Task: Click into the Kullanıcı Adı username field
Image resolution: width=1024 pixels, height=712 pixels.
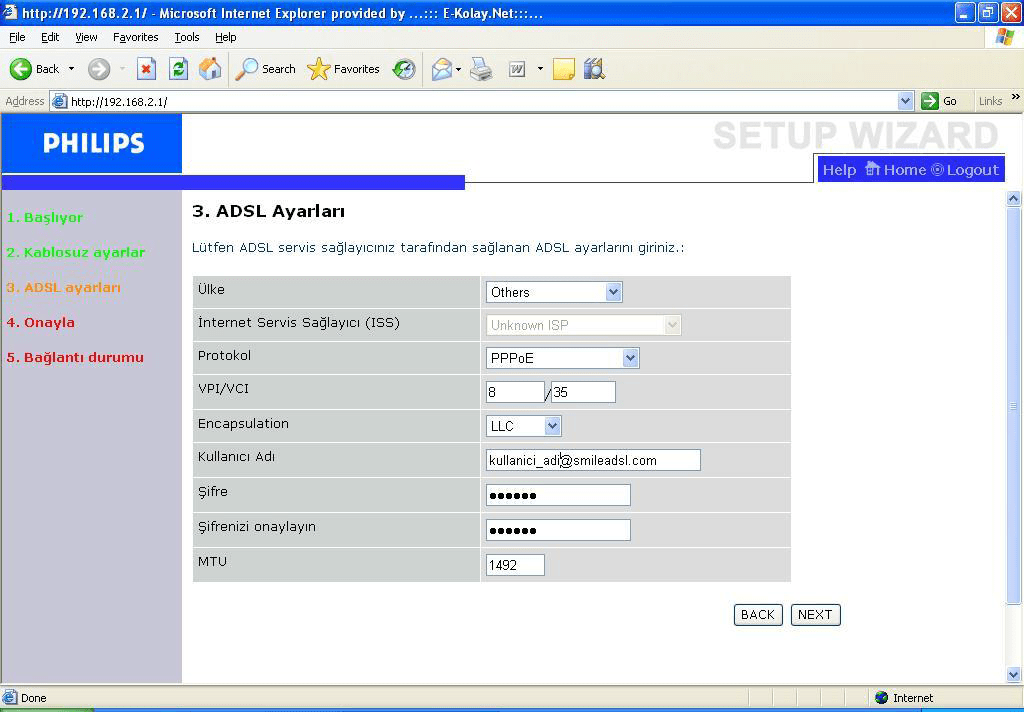Action: [592, 460]
